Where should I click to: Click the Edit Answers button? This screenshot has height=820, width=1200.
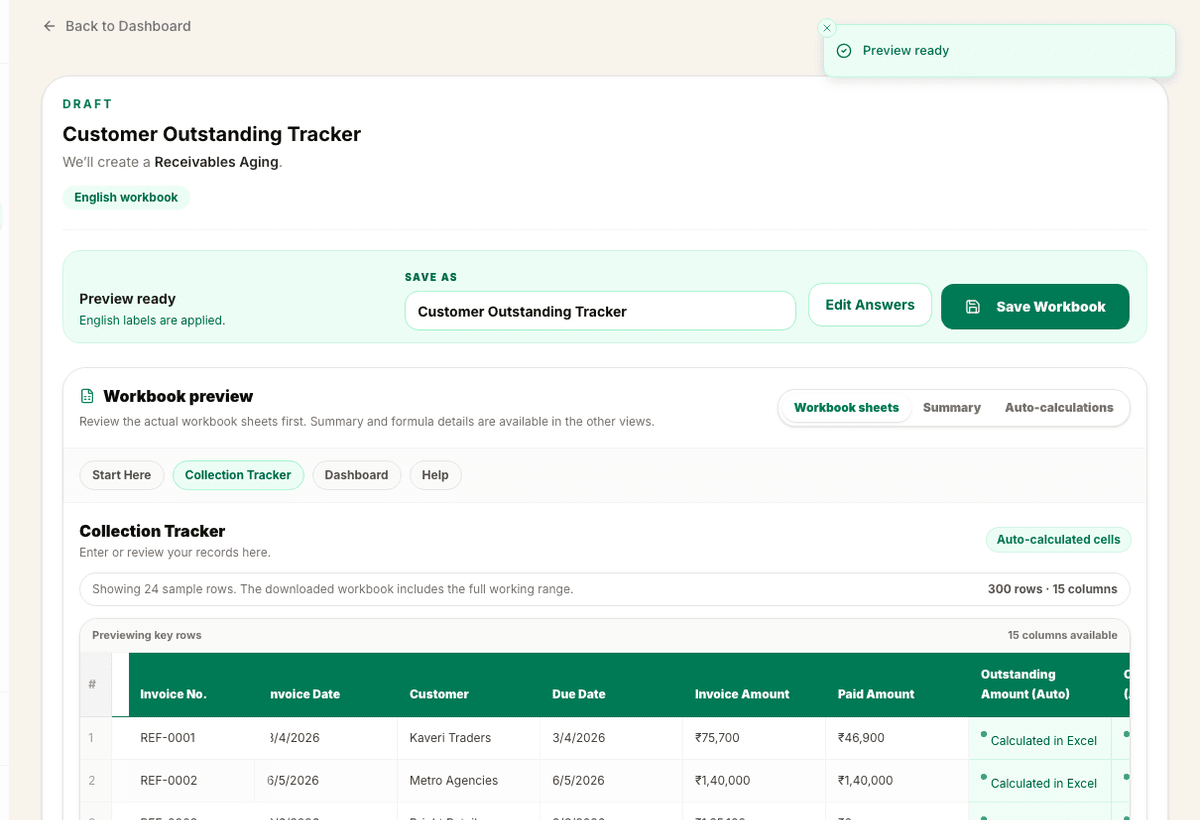(x=870, y=305)
